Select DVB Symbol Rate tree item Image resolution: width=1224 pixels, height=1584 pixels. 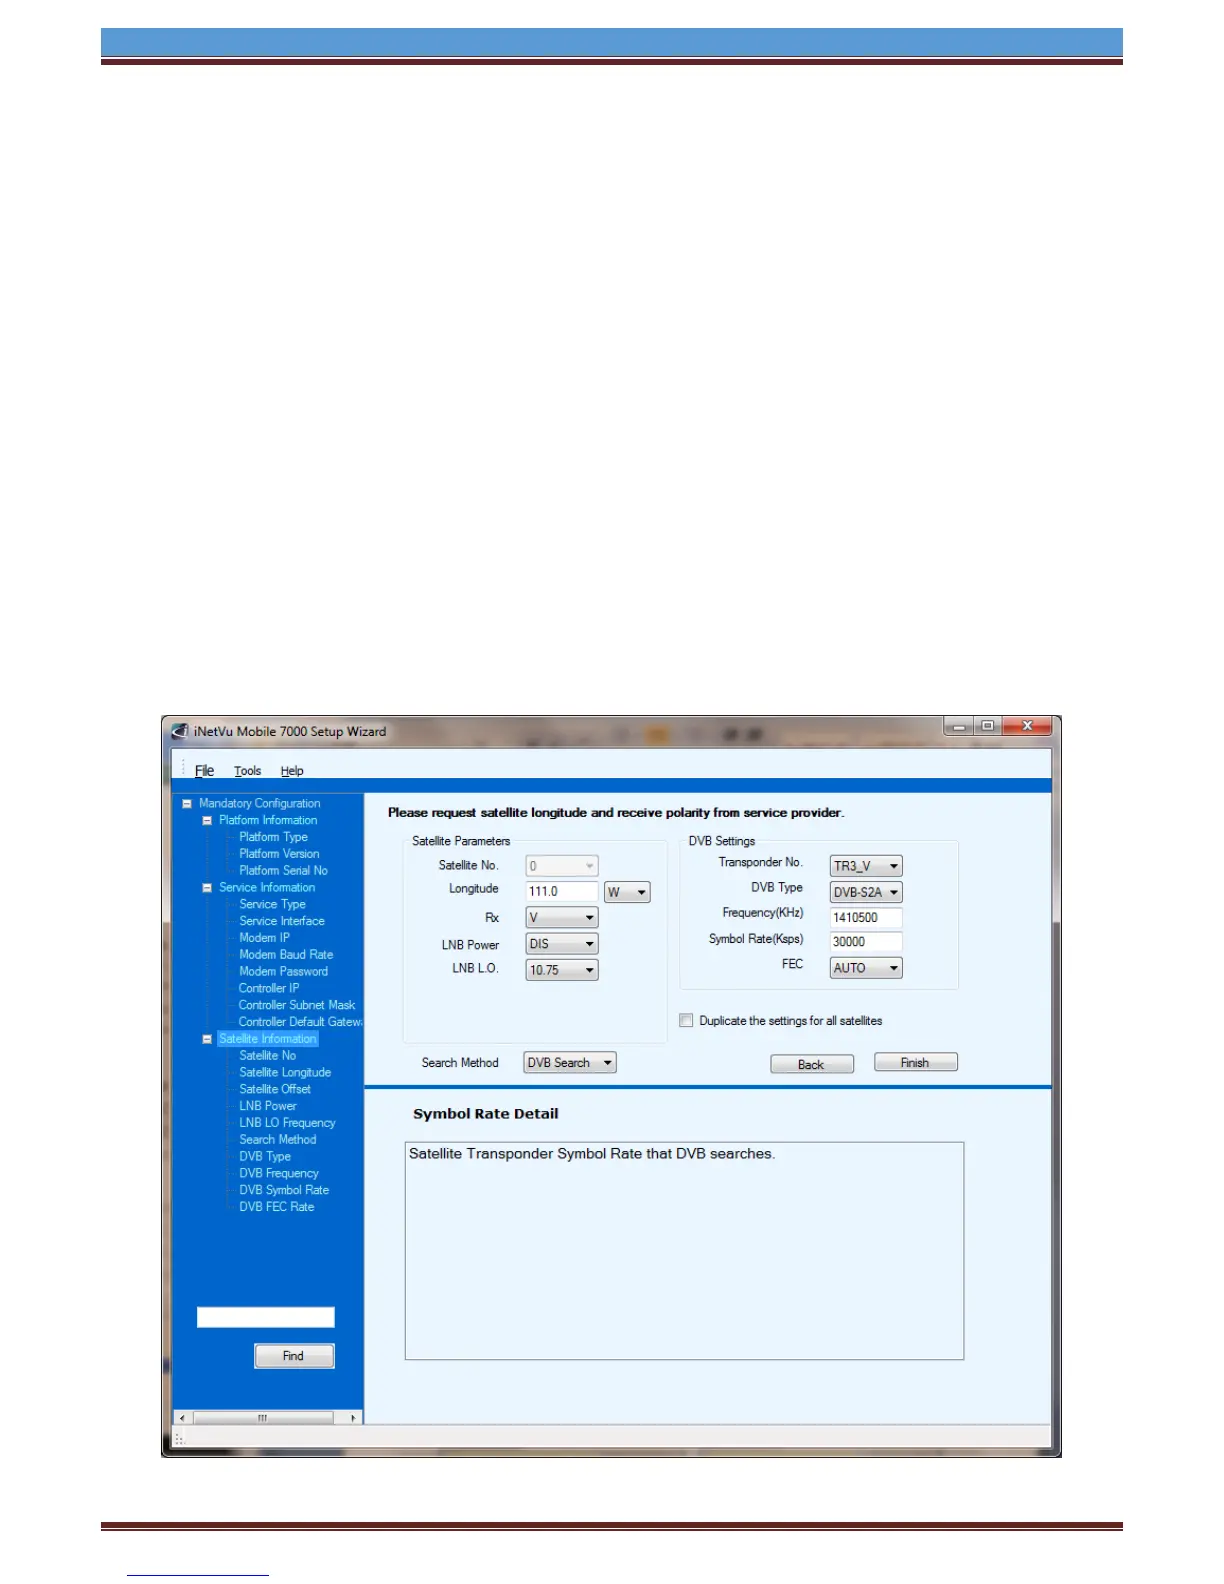[x=284, y=1190]
